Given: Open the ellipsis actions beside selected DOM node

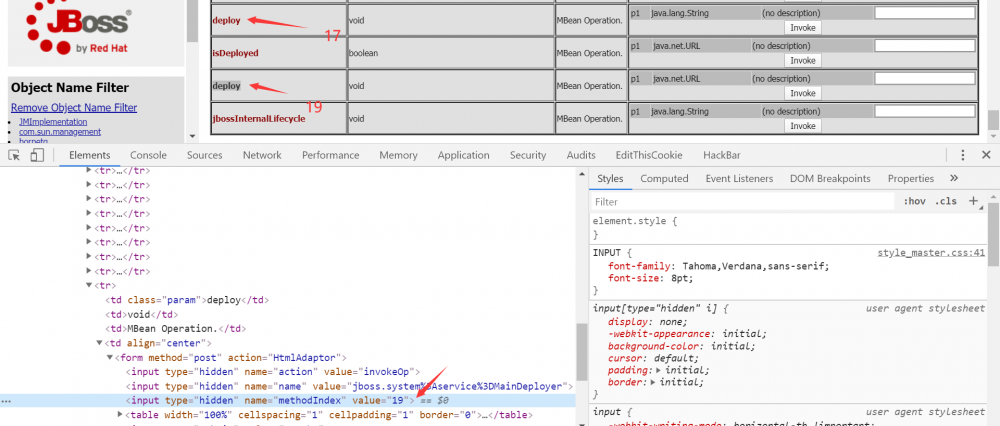Looking at the screenshot, I should pyautogui.click(x=6, y=401).
